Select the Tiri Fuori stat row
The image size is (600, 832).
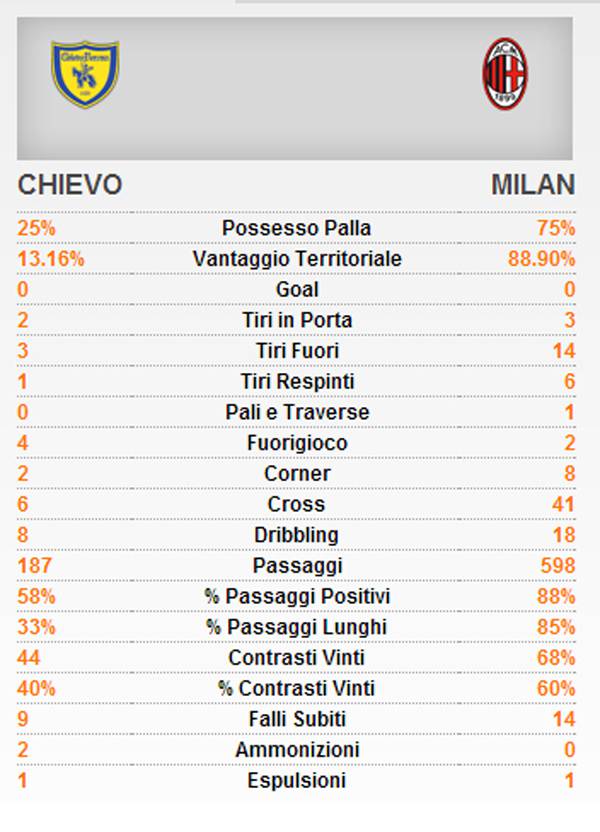(x=297, y=351)
